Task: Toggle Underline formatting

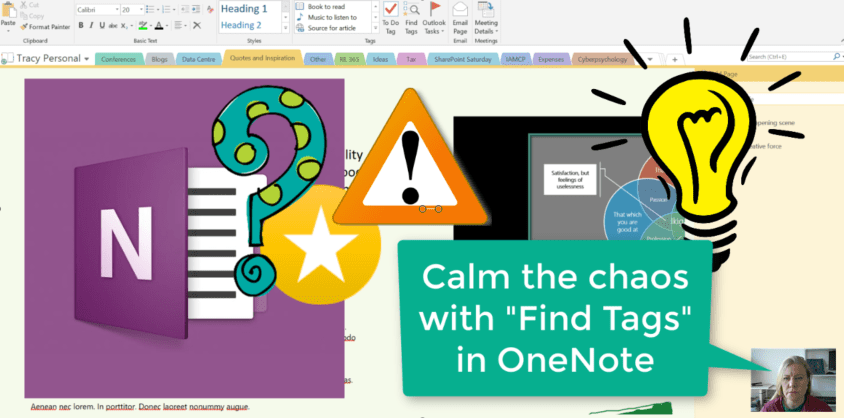Action: [101, 25]
